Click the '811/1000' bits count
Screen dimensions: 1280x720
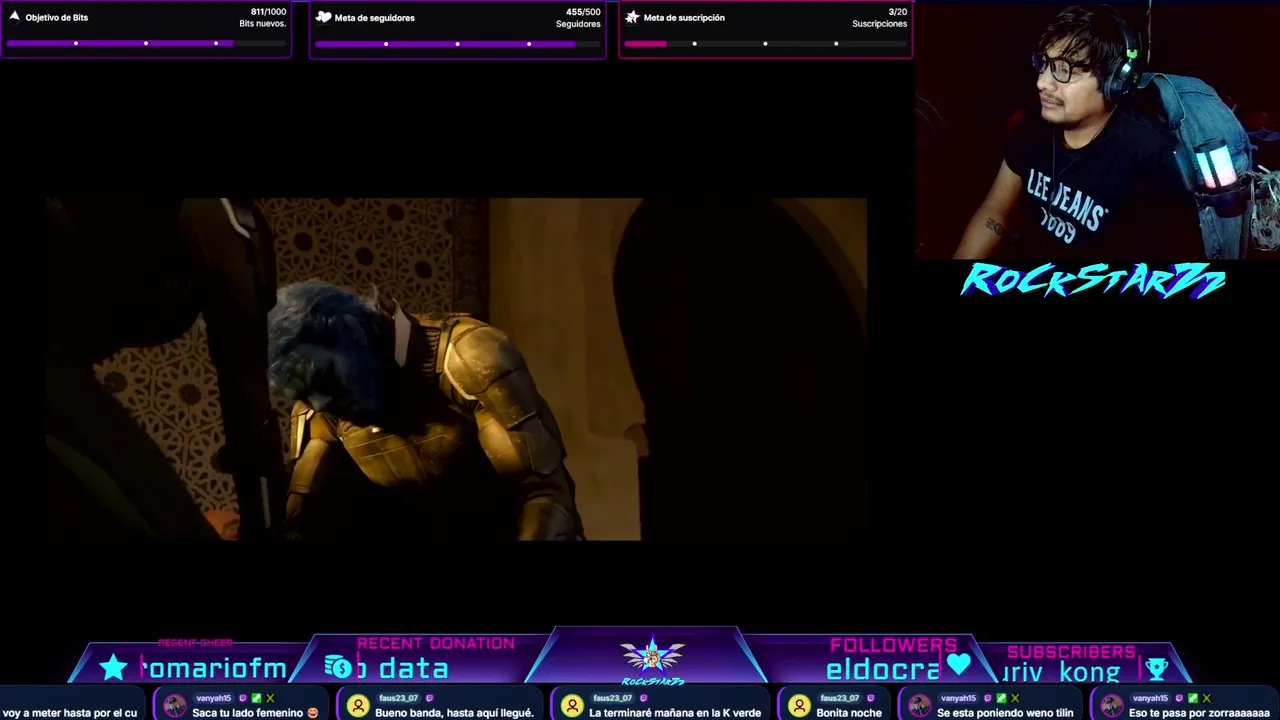point(268,12)
